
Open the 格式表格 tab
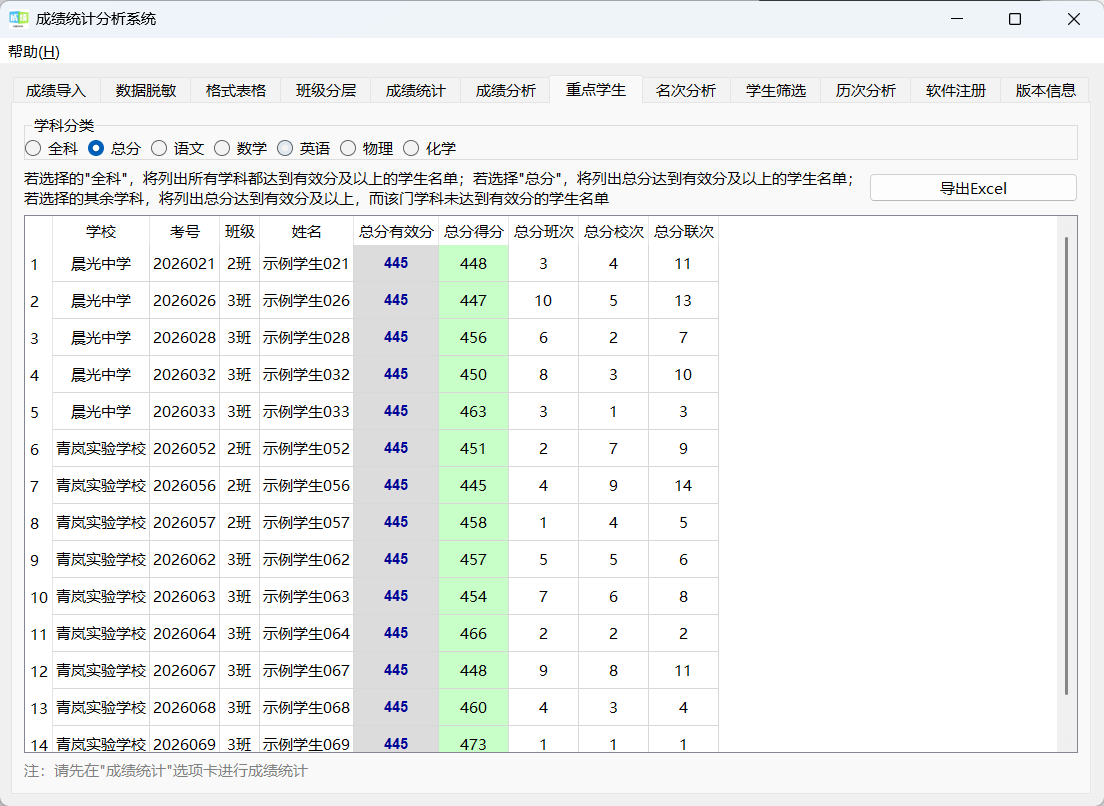pos(236,91)
